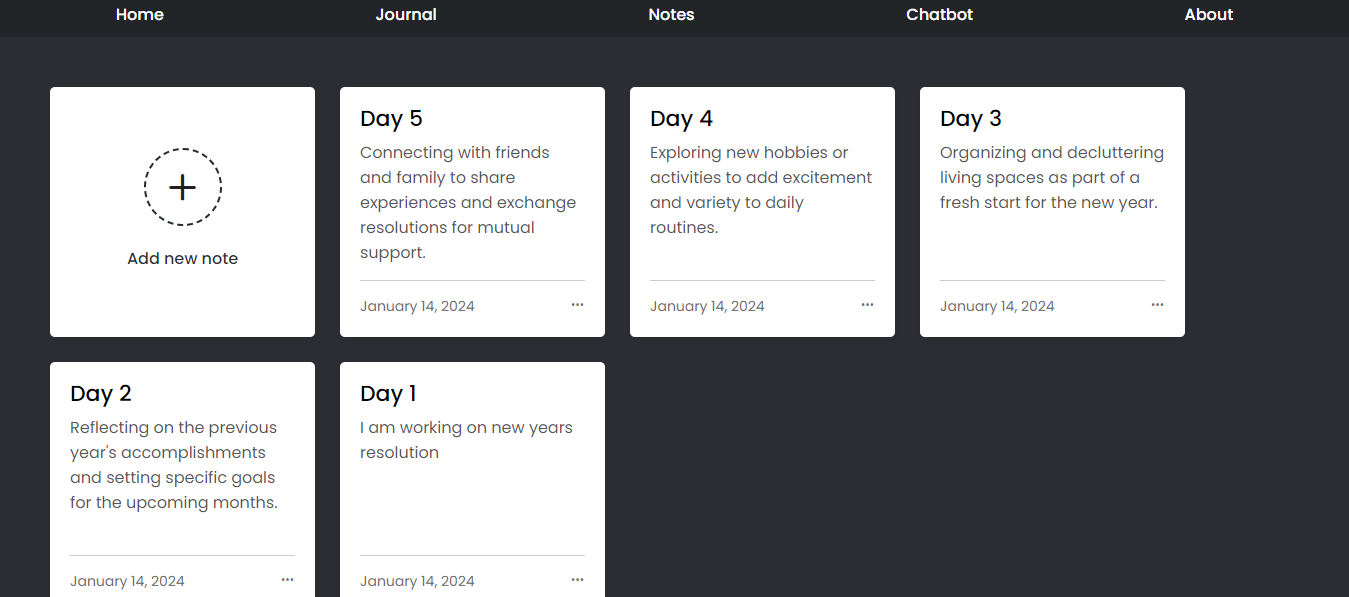Click the date on Day 3 note

(997, 306)
